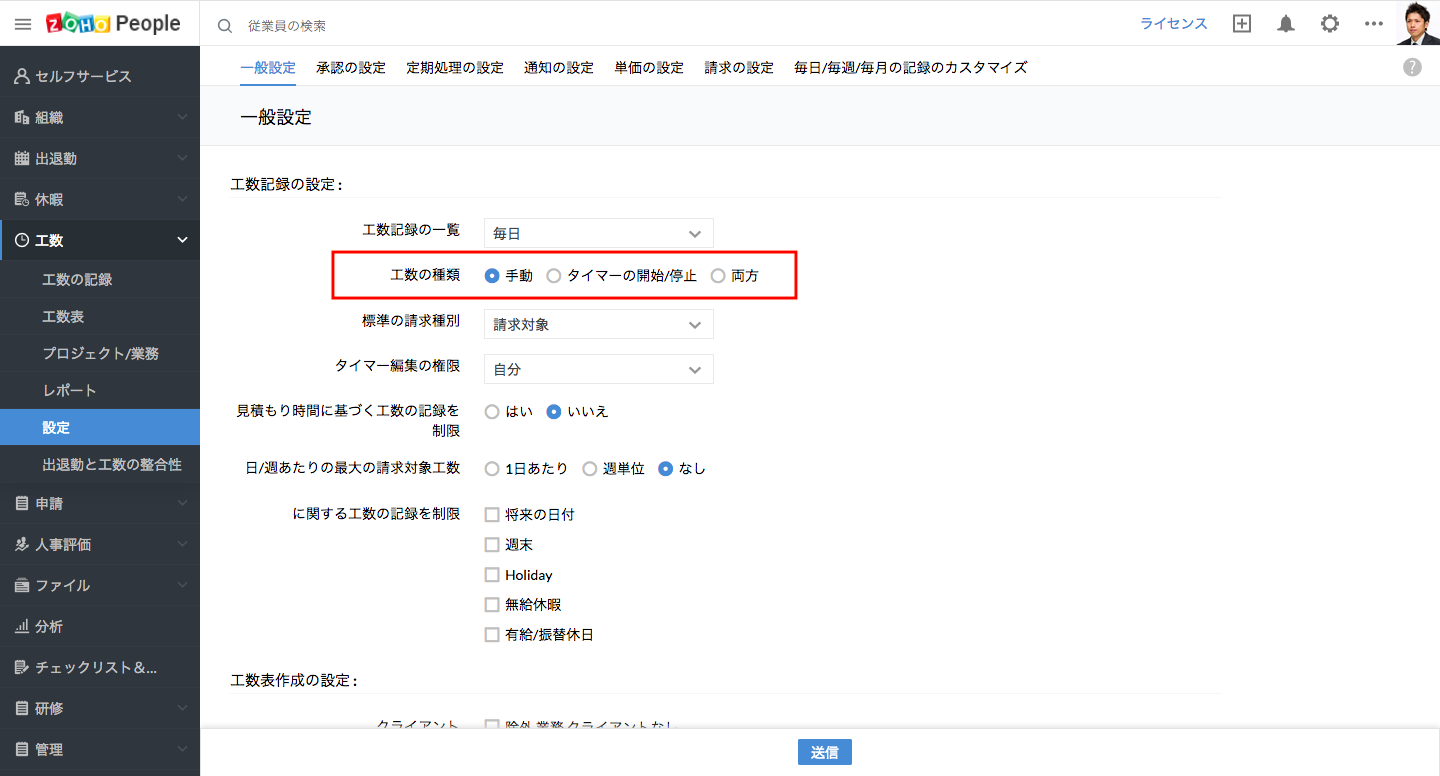The image size is (1440, 776).
Task: Open the settings gear icon
Action: (x=1330, y=24)
